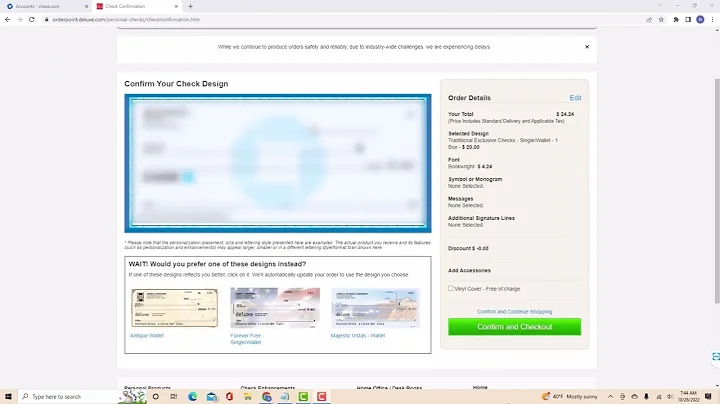Viewport: 720px width, 404px height.
Task: Choose the Forever Free check thumbnail
Action: [x=275, y=308]
